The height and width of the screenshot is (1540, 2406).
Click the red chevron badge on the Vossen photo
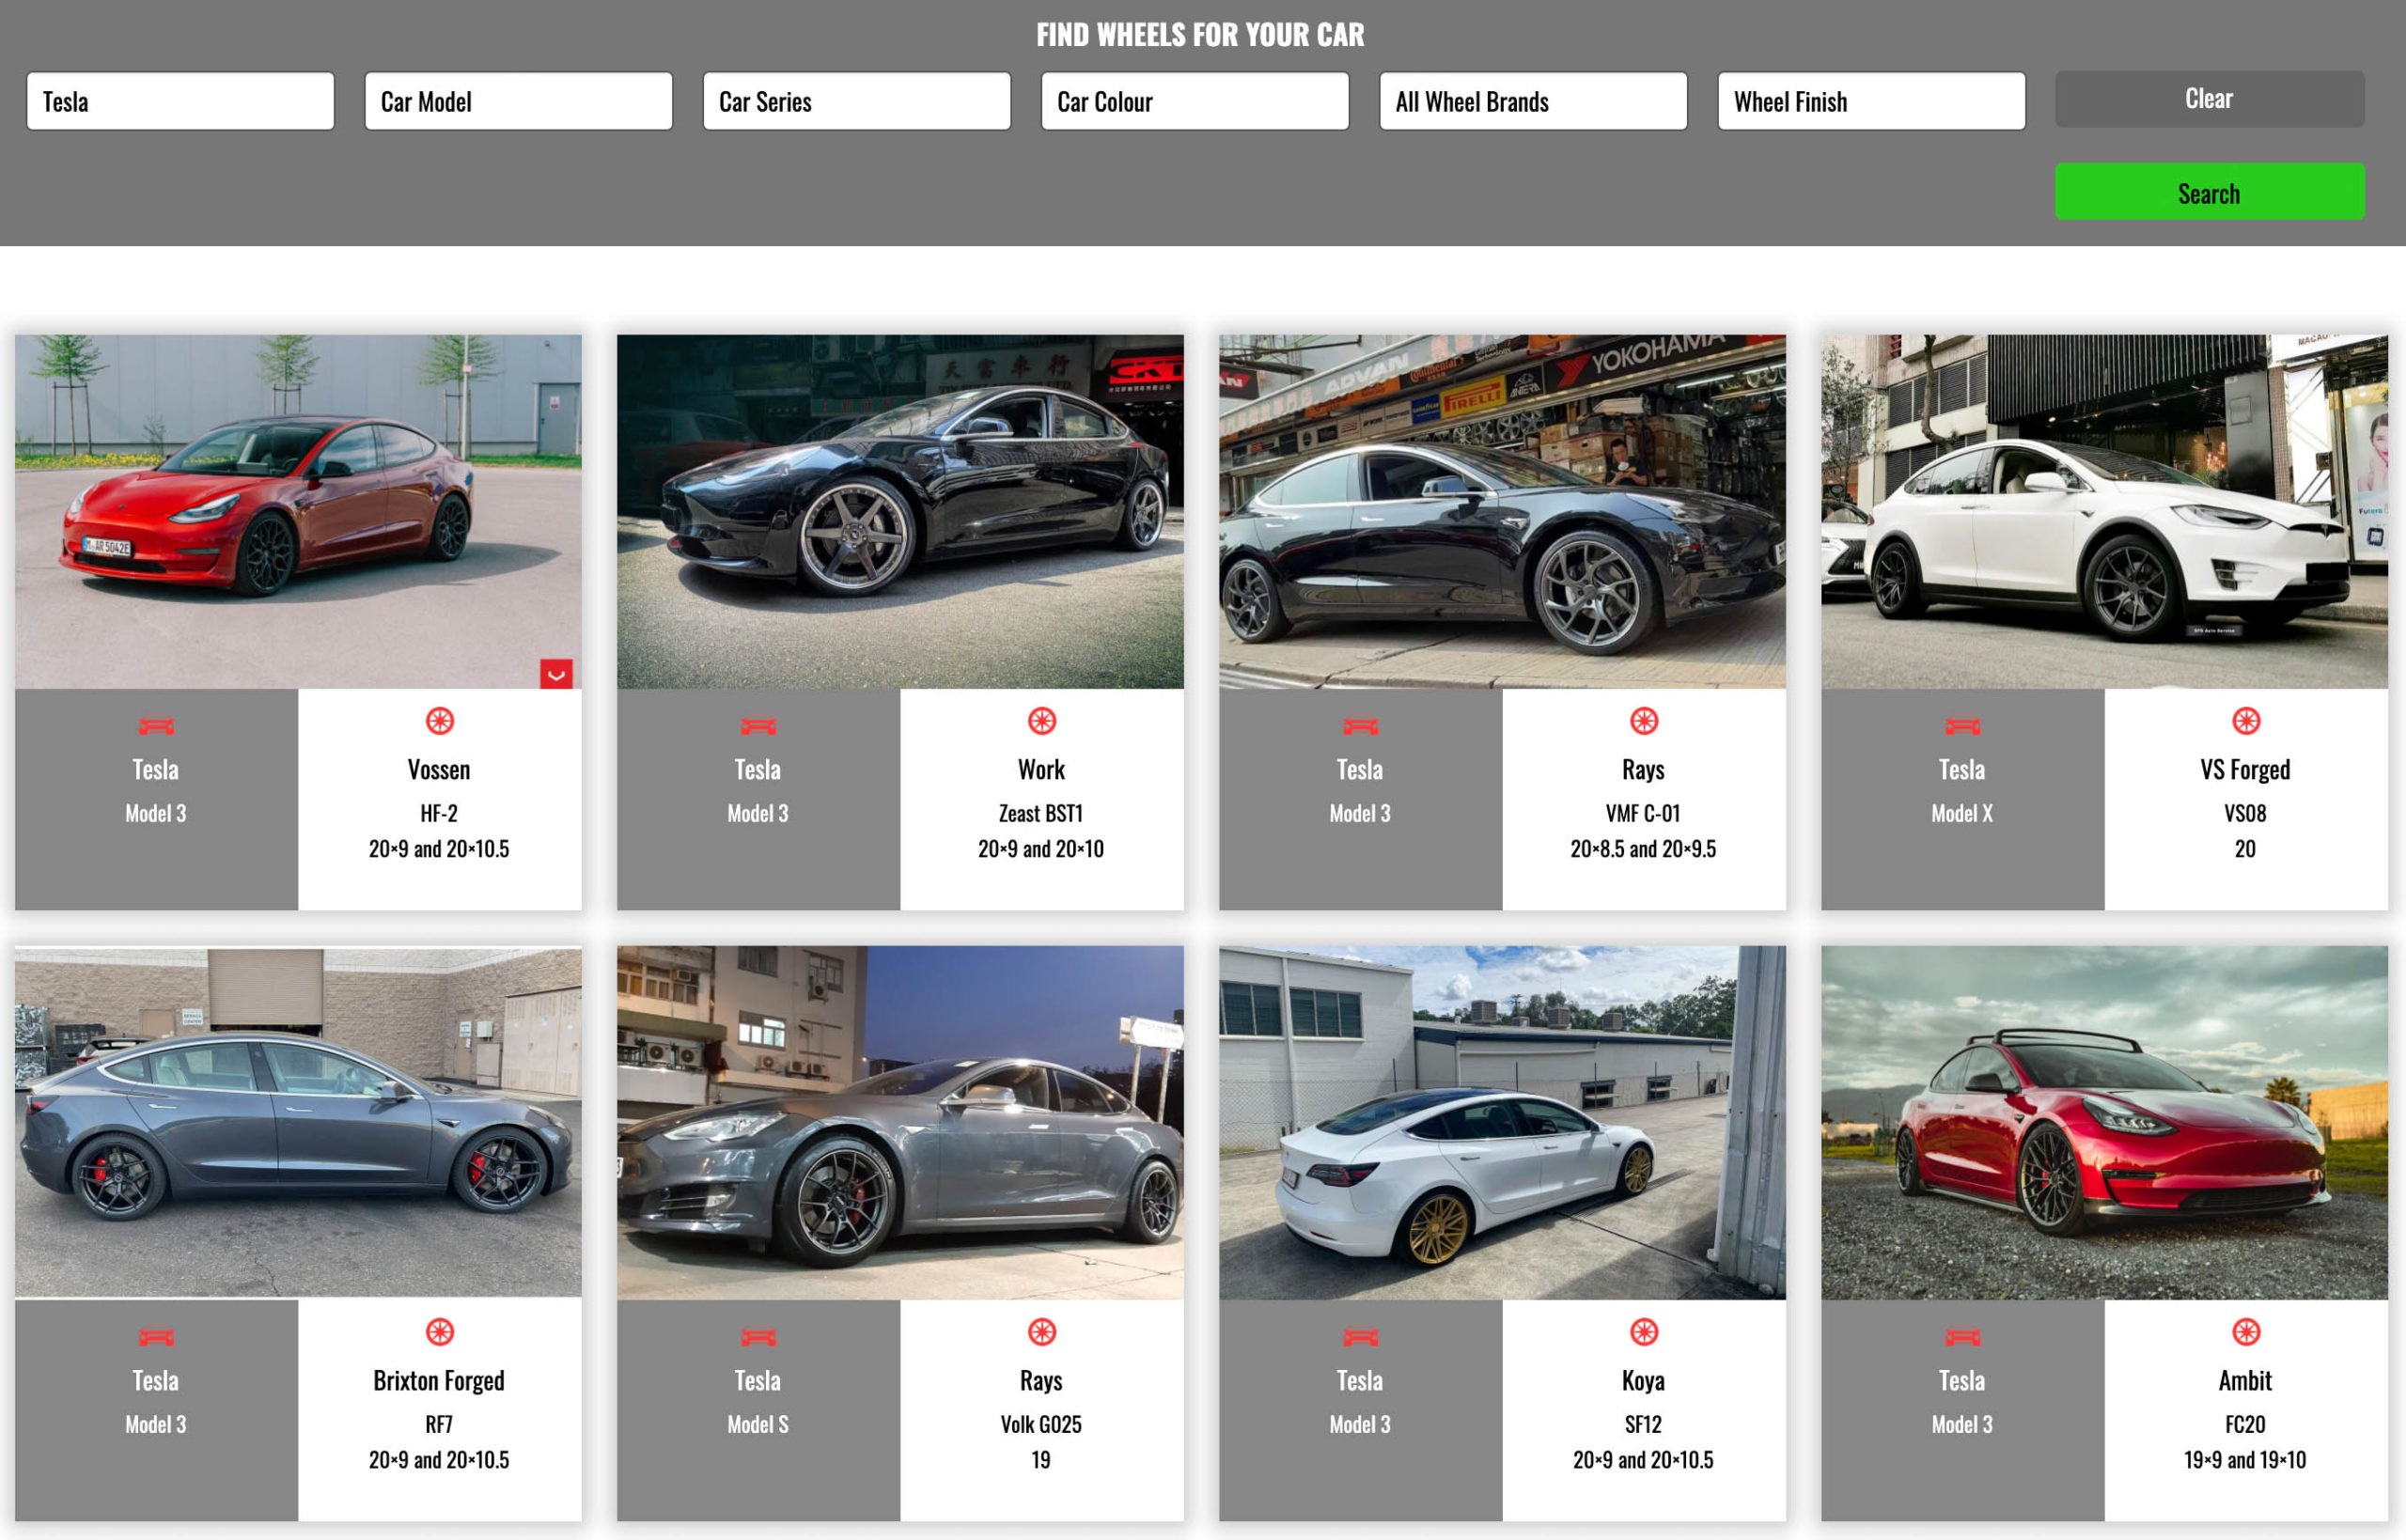(x=556, y=674)
